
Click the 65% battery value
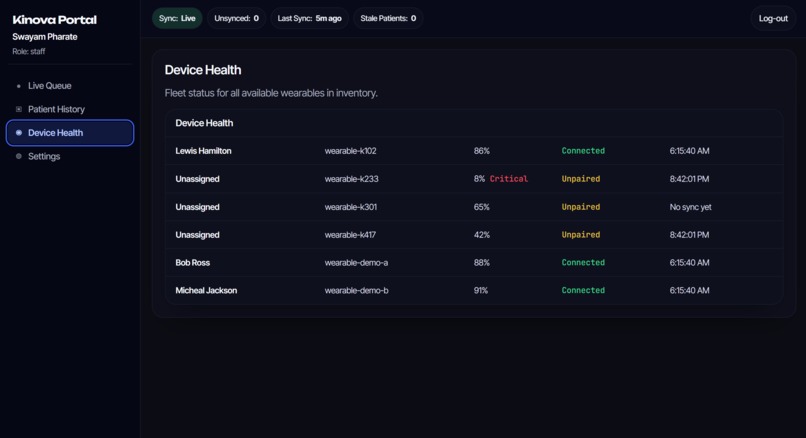coord(482,207)
